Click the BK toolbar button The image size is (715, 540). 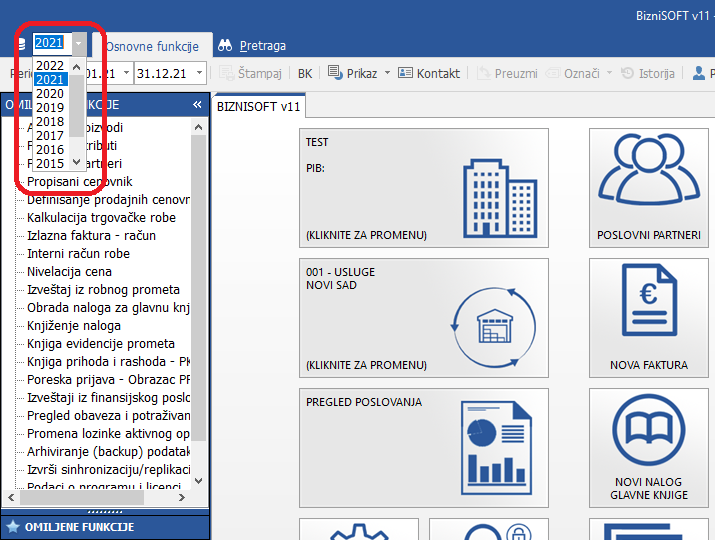[305, 73]
